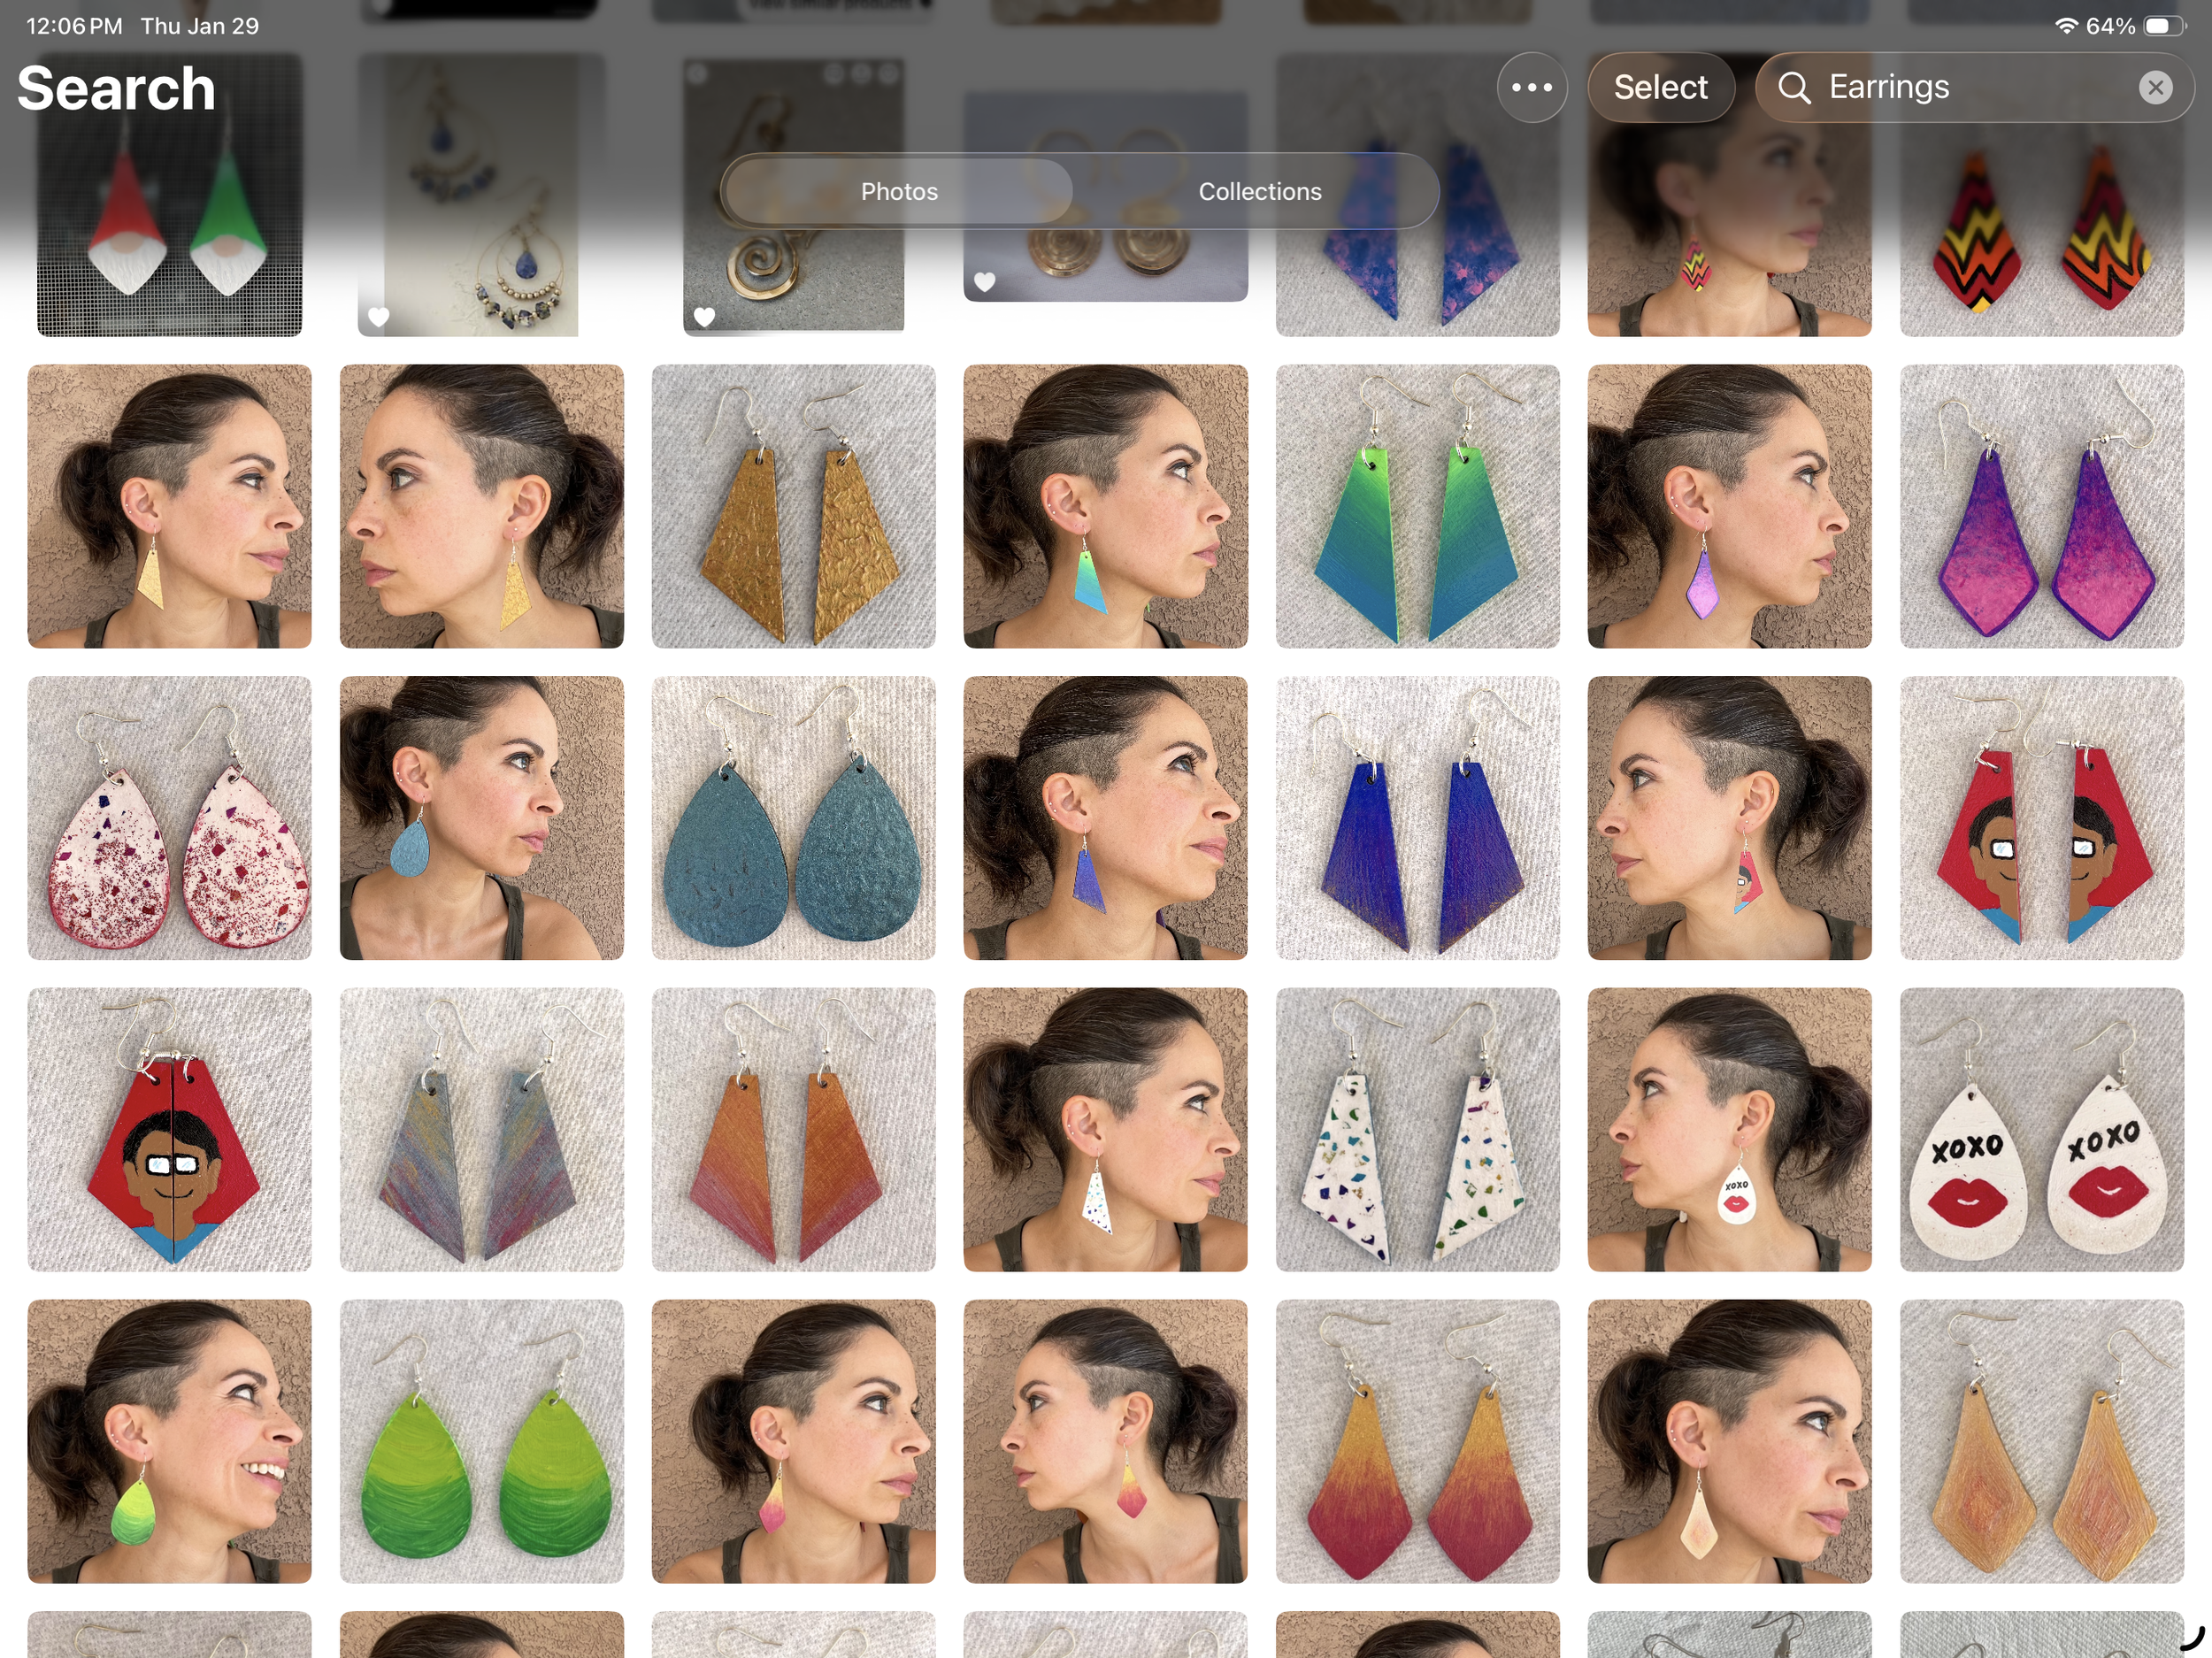This screenshot has height=1658, width=2212.
Task: Open the joined cartoon face earrings photo
Action: tap(169, 1130)
